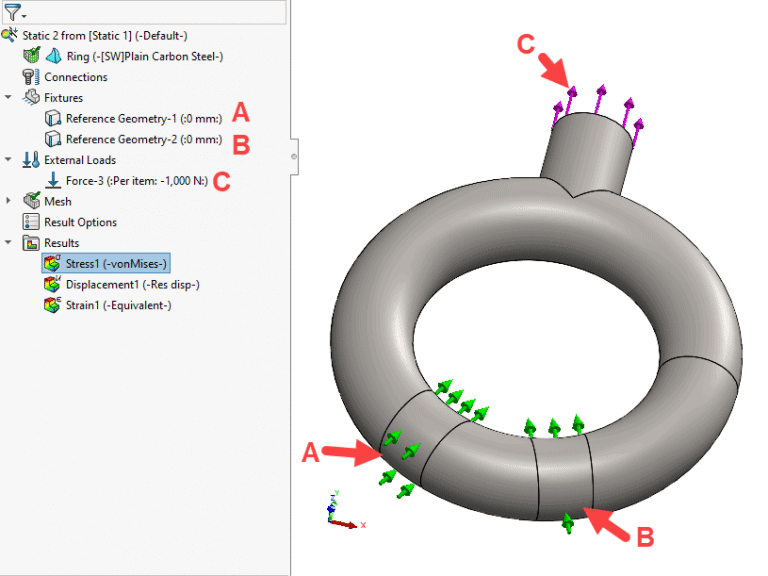This screenshot has width=768, height=576.
Task: Click the filter funnel icon
Action: click(x=11, y=12)
